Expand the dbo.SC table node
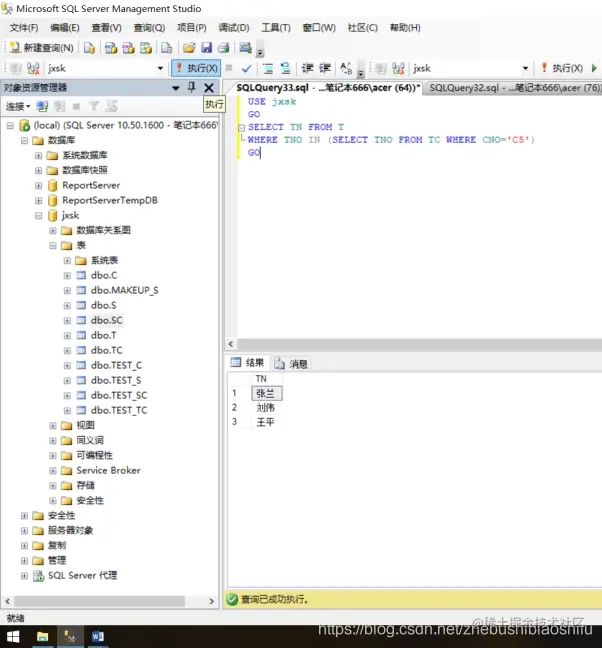 67,320
